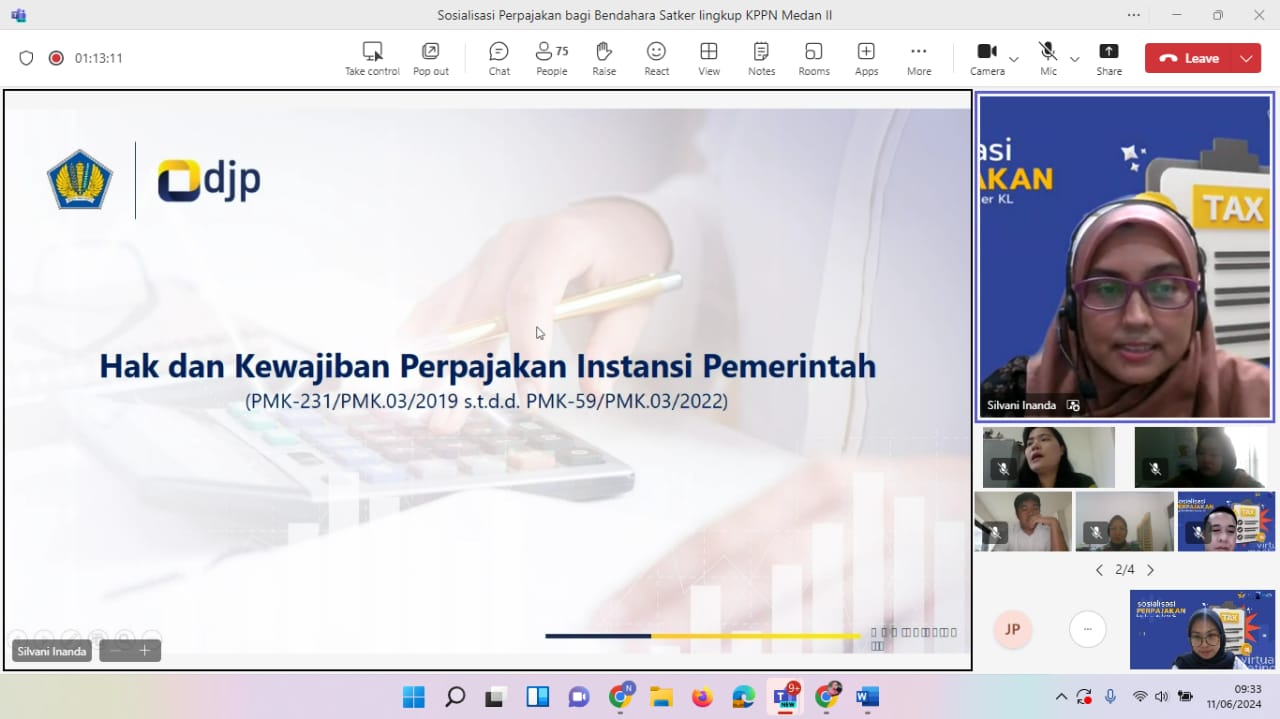This screenshot has width=1280, height=719.
Task: Open Leave options dropdown arrow
Action: (1246, 58)
